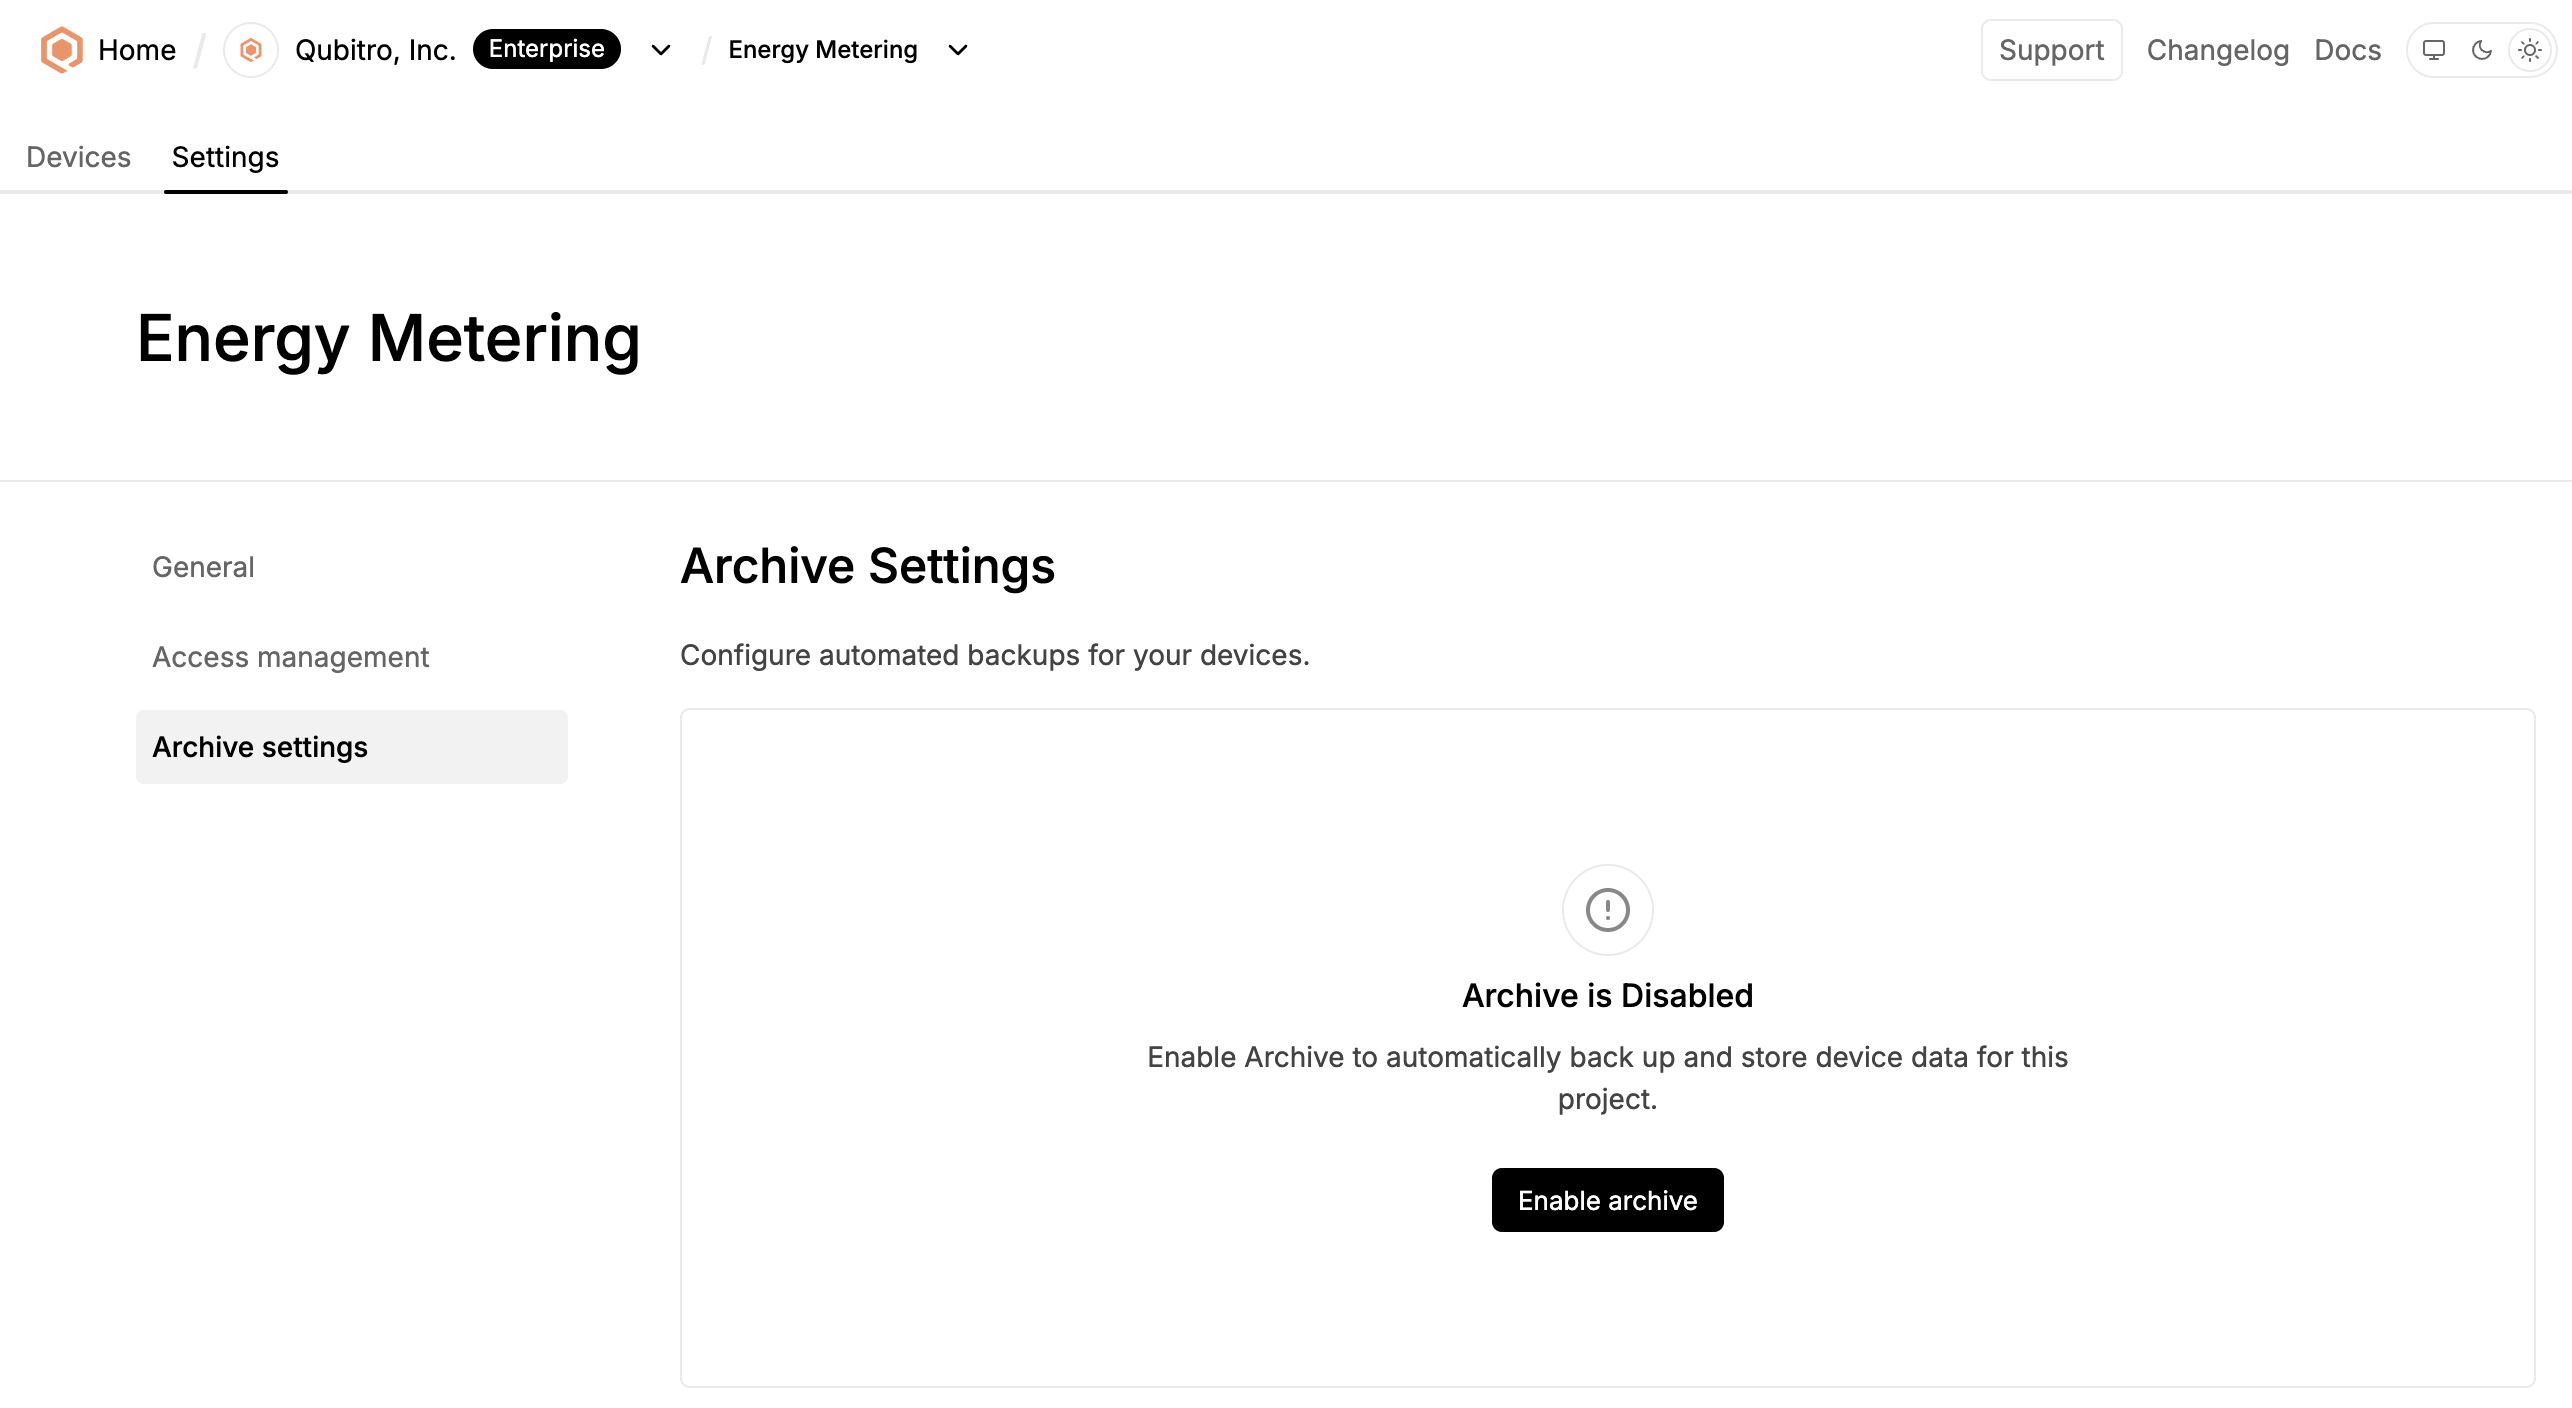This screenshot has height=1408, width=2572.
Task: Click the Archive is Disabled alert icon
Action: point(1608,910)
